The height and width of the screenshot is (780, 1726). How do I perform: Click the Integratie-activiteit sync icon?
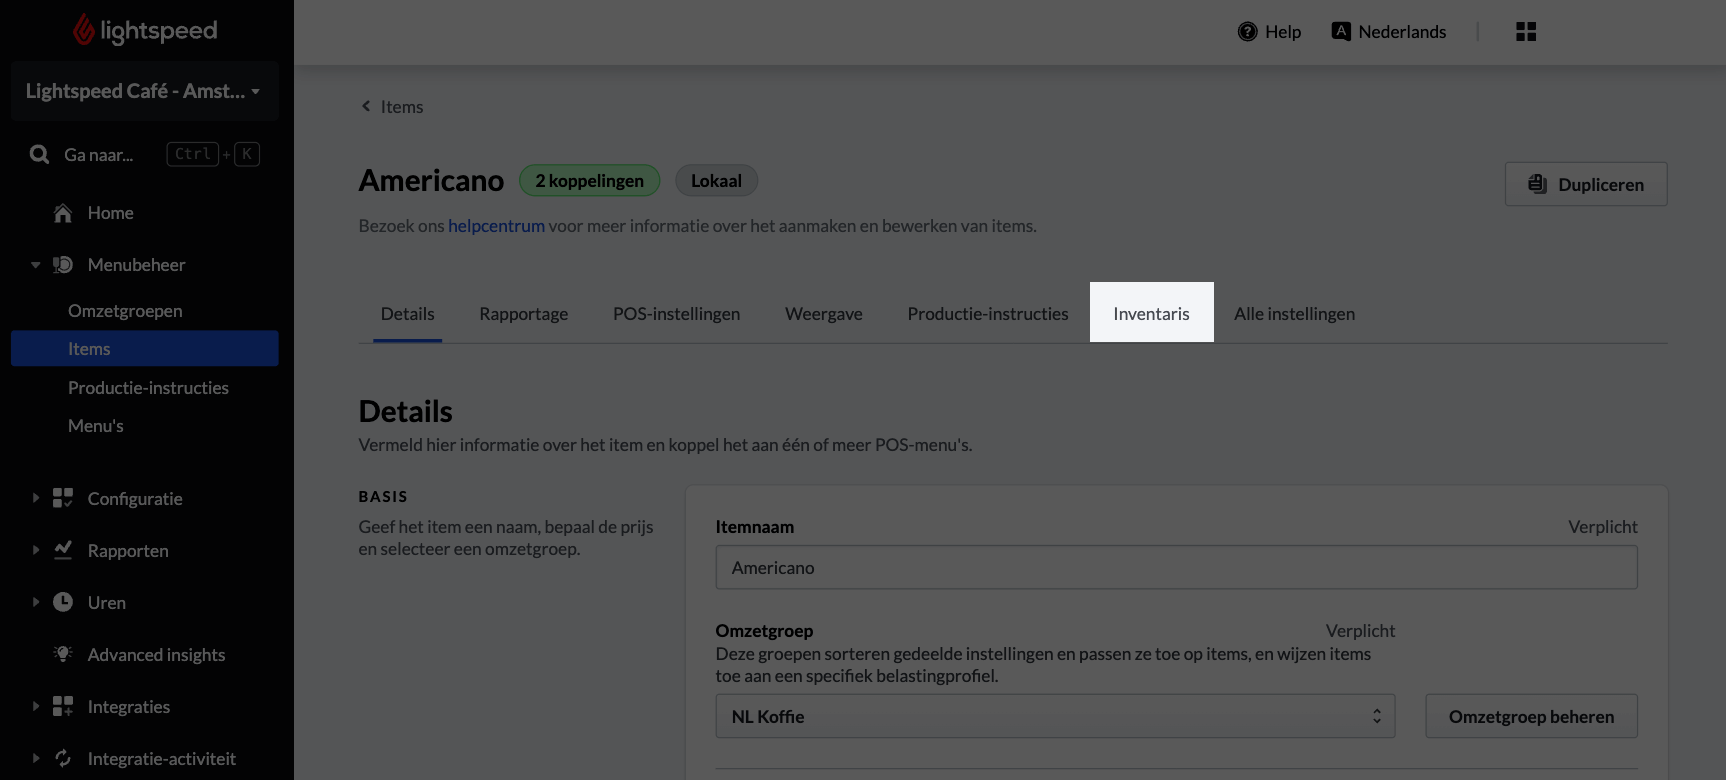(63, 758)
